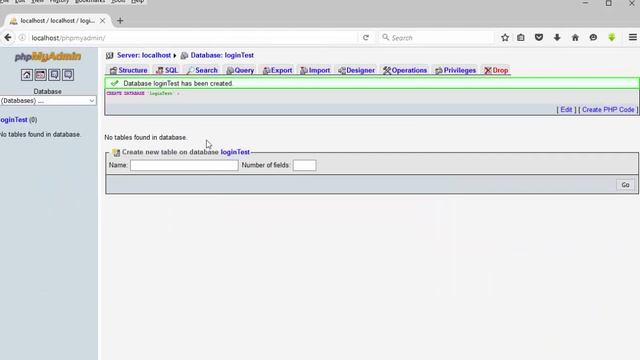Image resolution: width=640 pixels, height=360 pixels.
Task: Click the CREATE DATABASE query text
Action: pos(143,93)
